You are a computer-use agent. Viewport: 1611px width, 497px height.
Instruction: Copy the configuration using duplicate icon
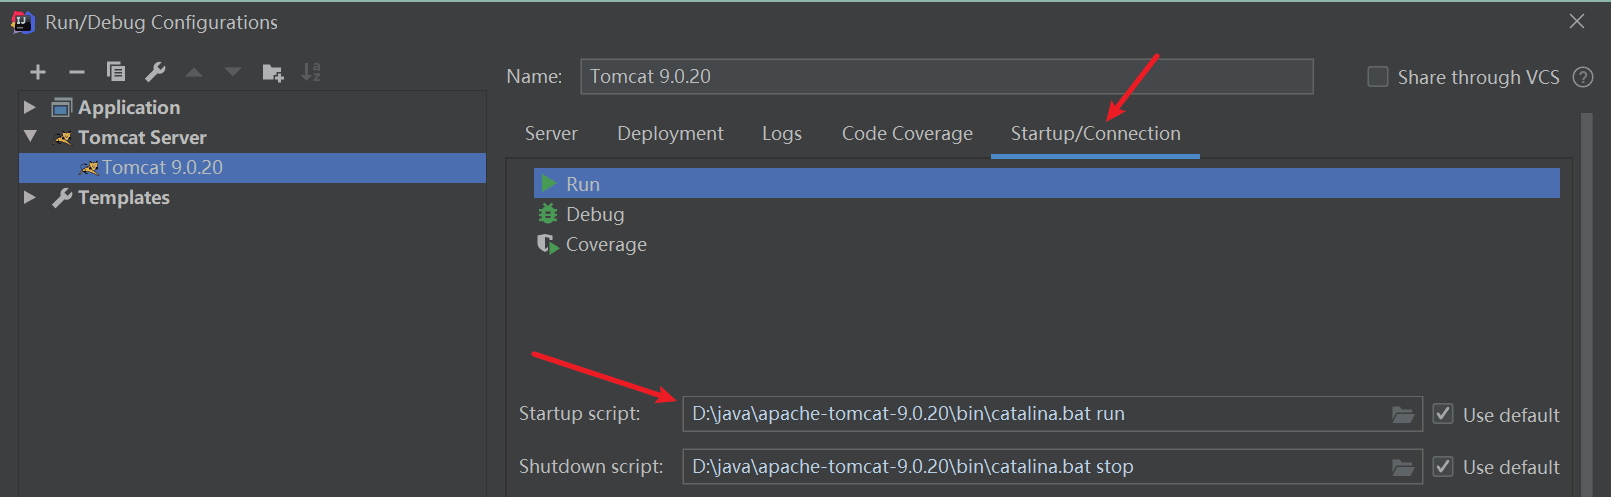[116, 72]
